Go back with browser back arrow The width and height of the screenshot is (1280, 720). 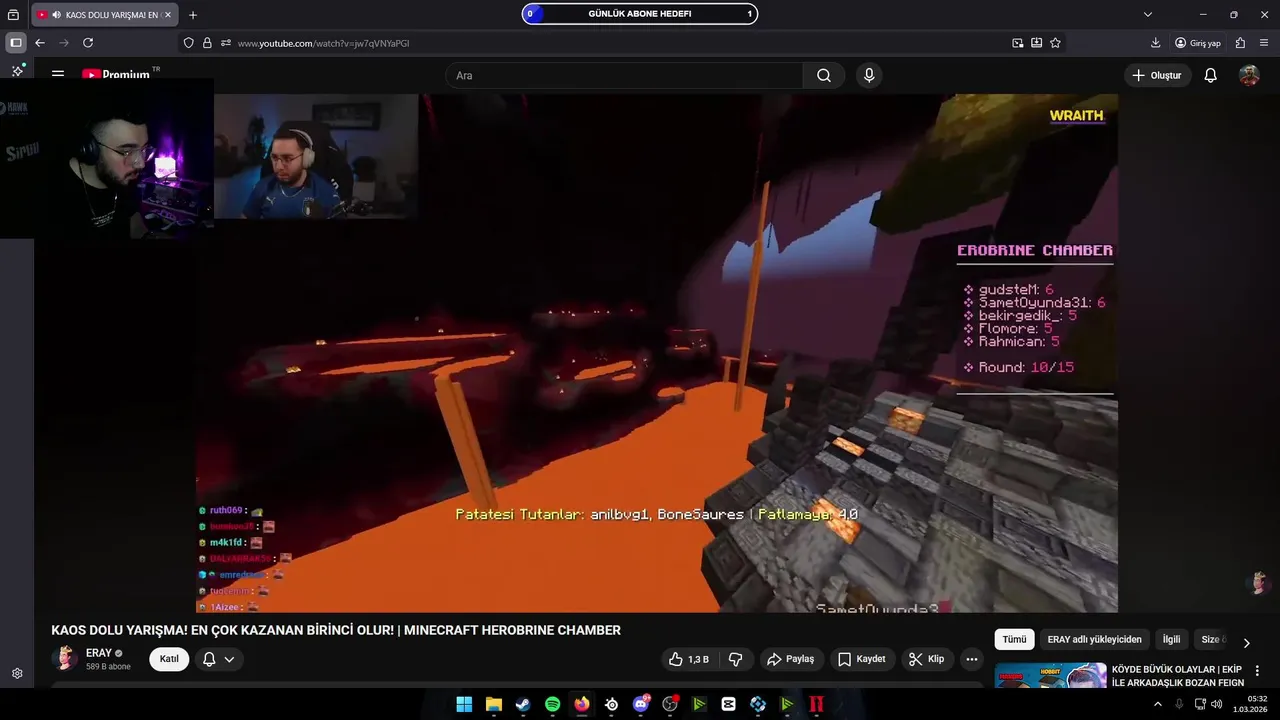pos(40,43)
